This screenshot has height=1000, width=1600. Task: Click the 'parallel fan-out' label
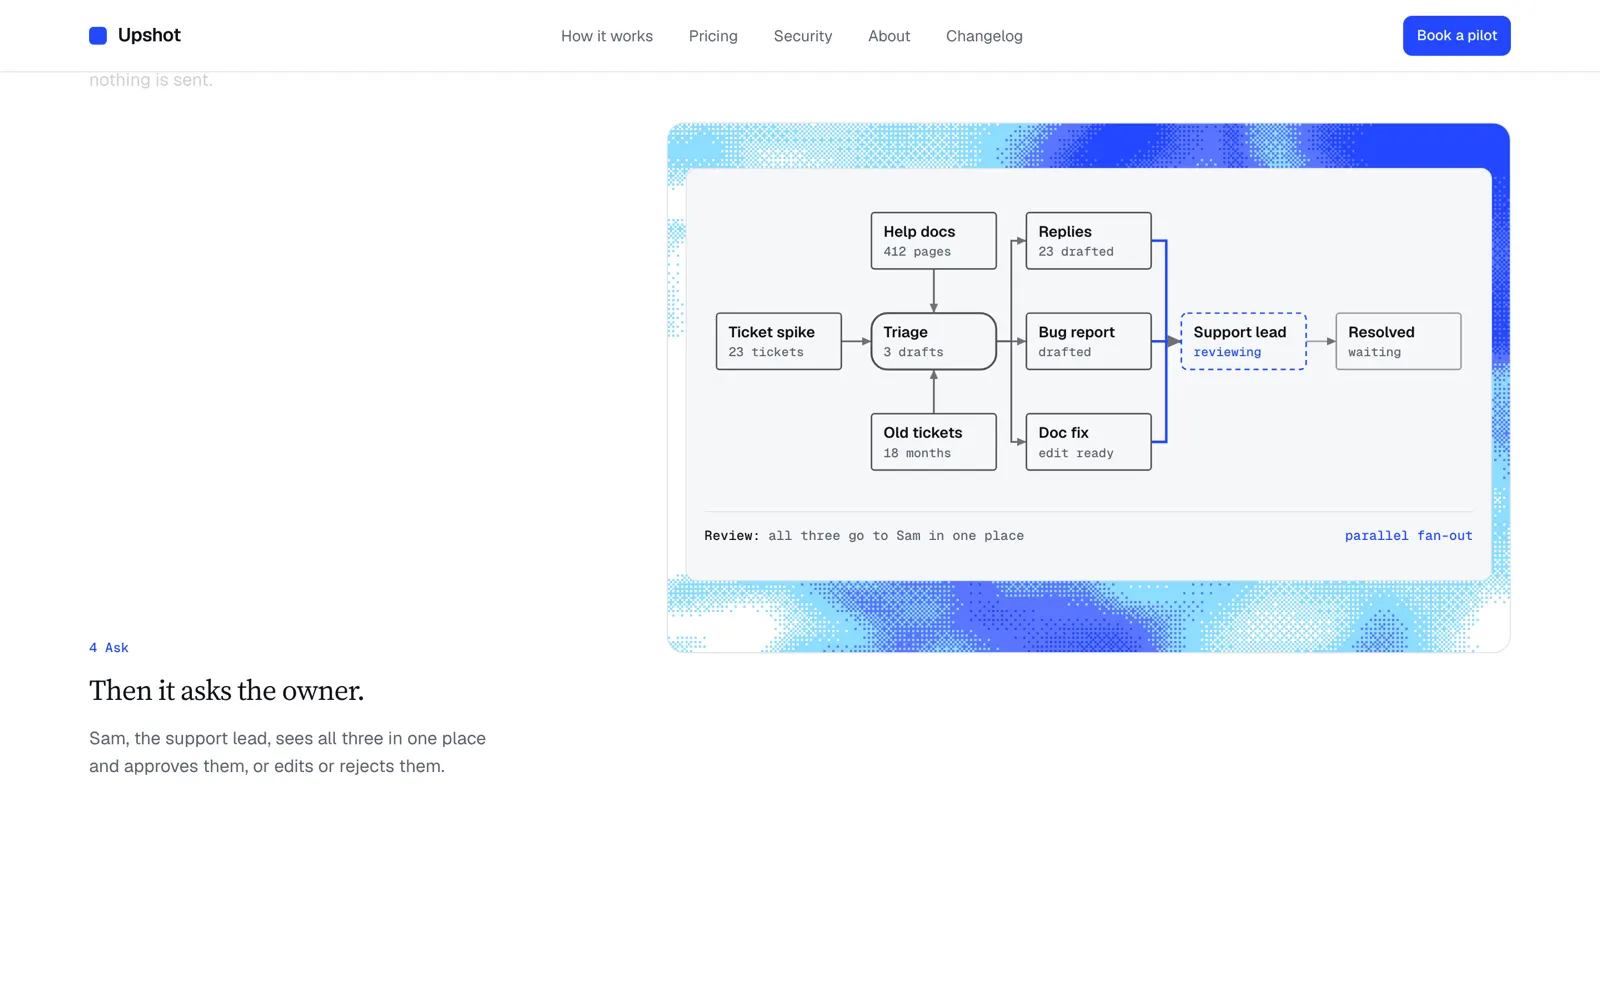[1408, 536]
